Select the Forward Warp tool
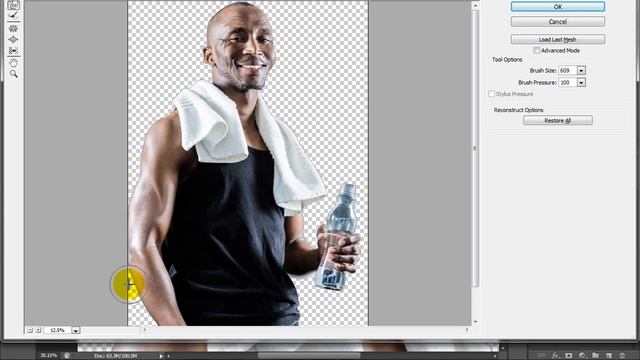Viewport: 640px width, 360px height. pyautogui.click(x=13, y=5)
